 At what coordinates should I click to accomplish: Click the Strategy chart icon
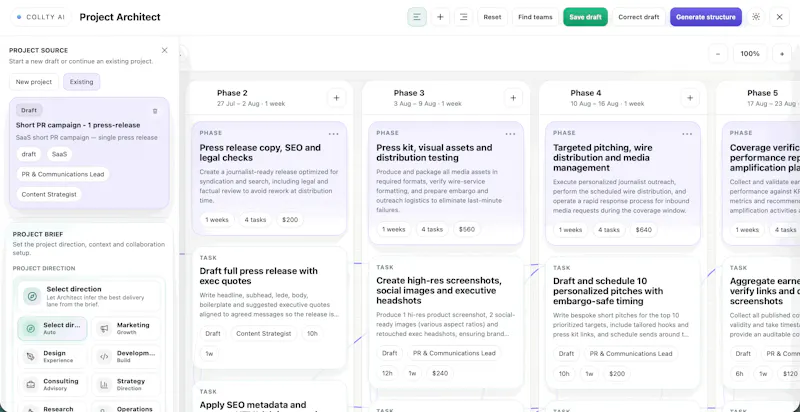point(104,384)
